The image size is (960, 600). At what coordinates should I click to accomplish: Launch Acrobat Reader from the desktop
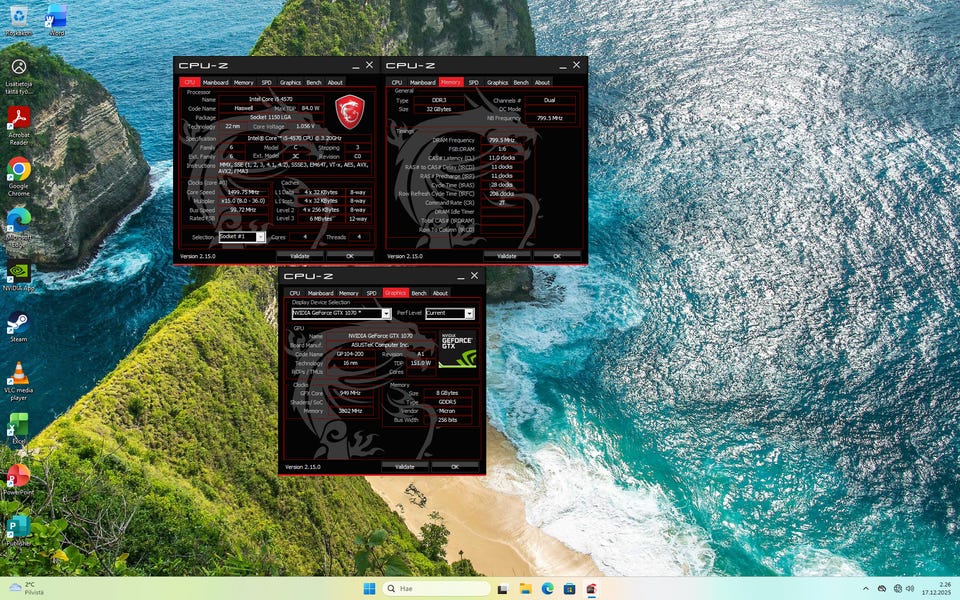pyautogui.click(x=18, y=126)
